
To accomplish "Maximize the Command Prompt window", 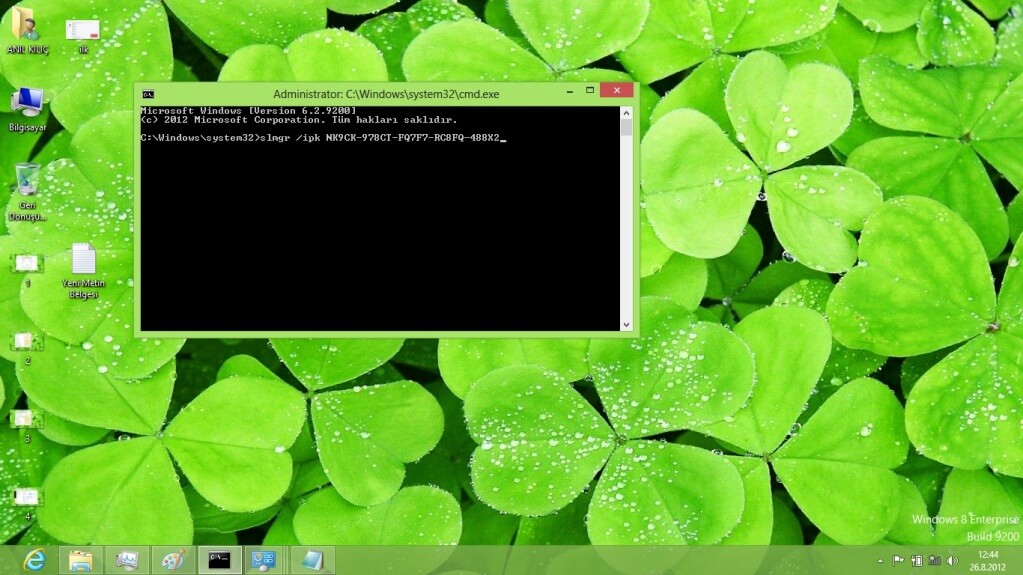I will 589,91.
